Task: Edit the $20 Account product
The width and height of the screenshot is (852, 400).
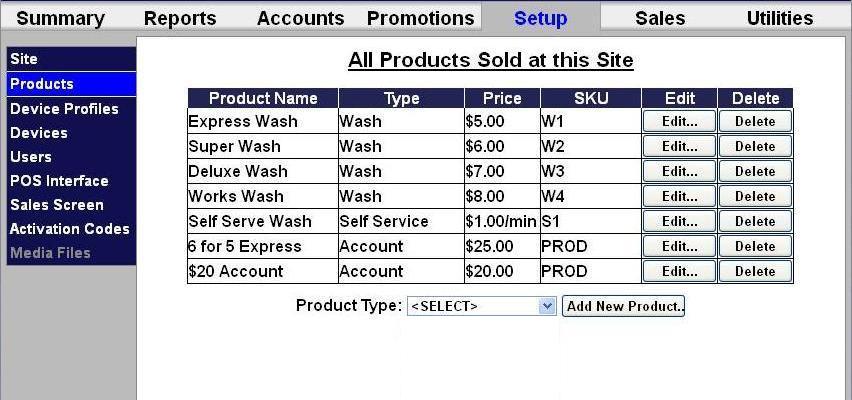Action: click(x=680, y=271)
